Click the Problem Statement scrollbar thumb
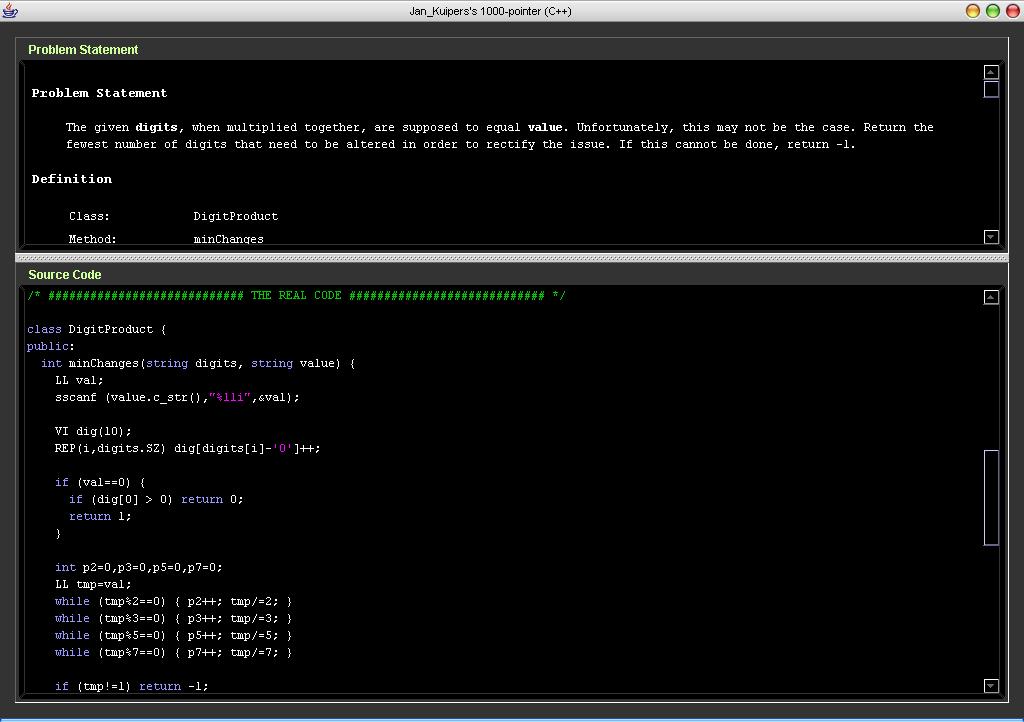 point(991,89)
